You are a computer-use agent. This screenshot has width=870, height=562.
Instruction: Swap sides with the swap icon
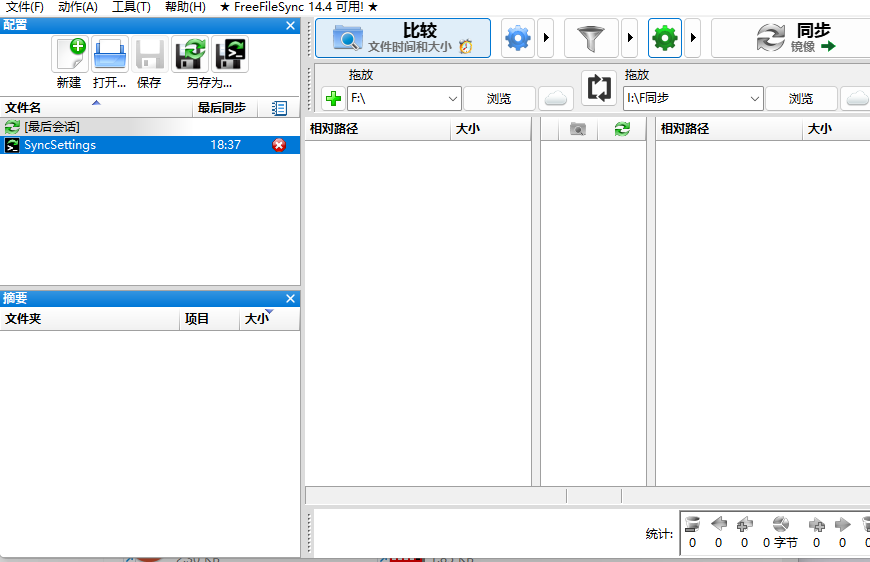tap(599, 88)
